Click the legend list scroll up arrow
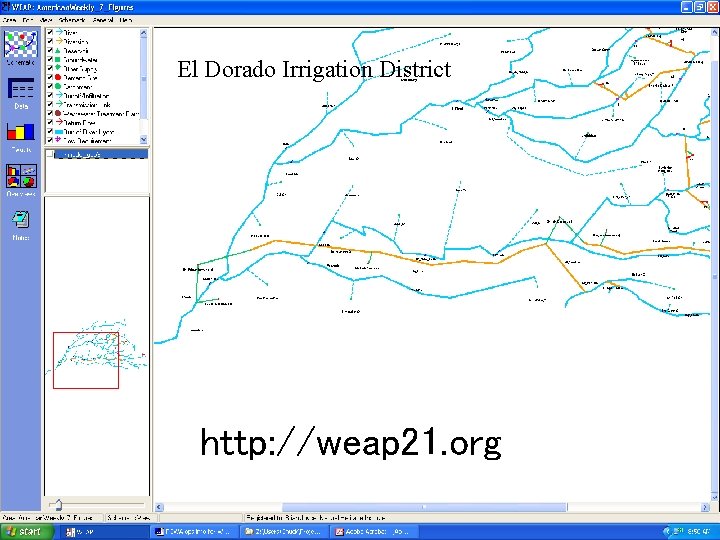720x540 pixels. (x=143, y=33)
